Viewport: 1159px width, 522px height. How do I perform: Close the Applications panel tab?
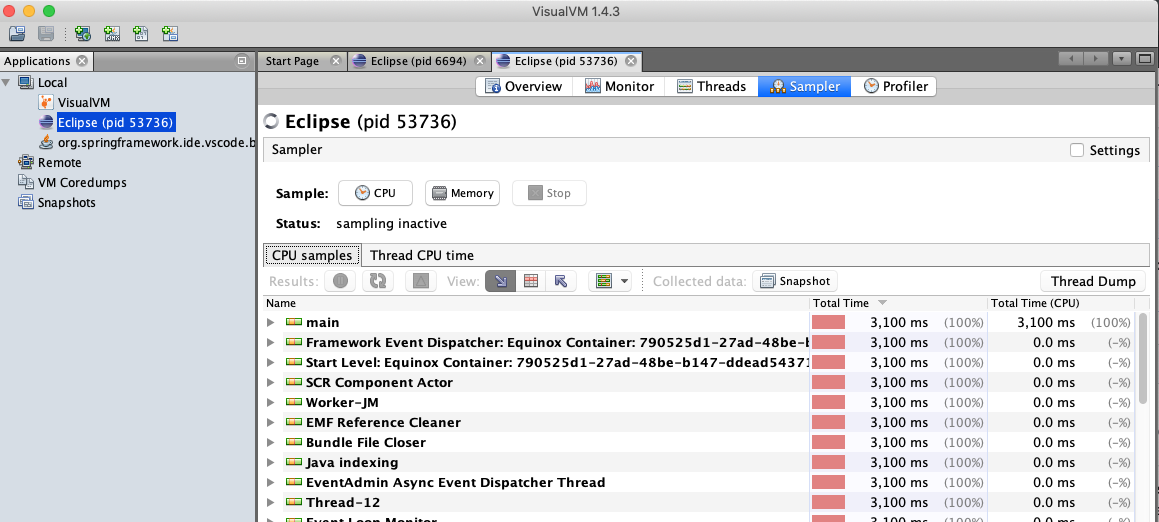coord(82,61)
